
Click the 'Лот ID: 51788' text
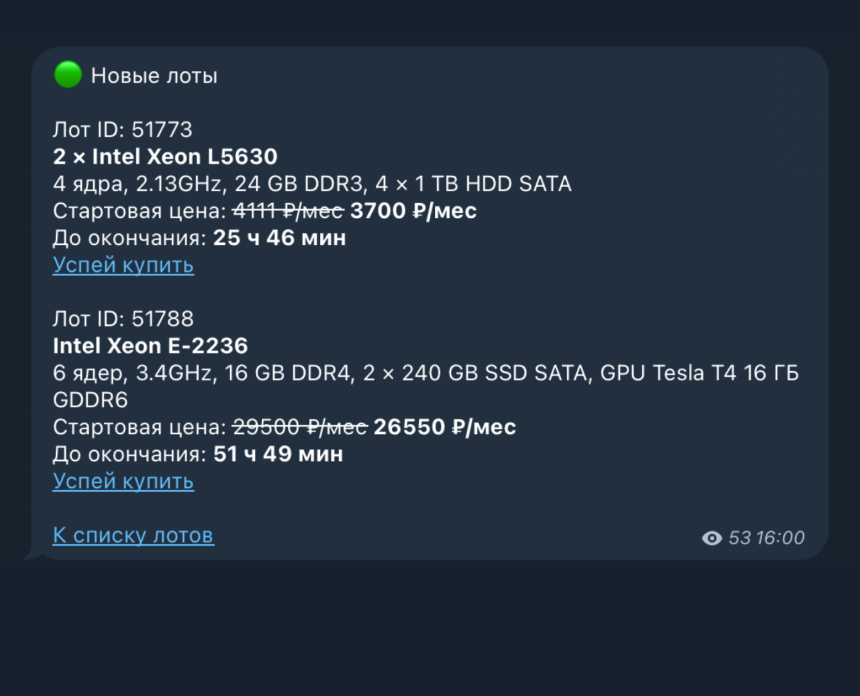122,319
